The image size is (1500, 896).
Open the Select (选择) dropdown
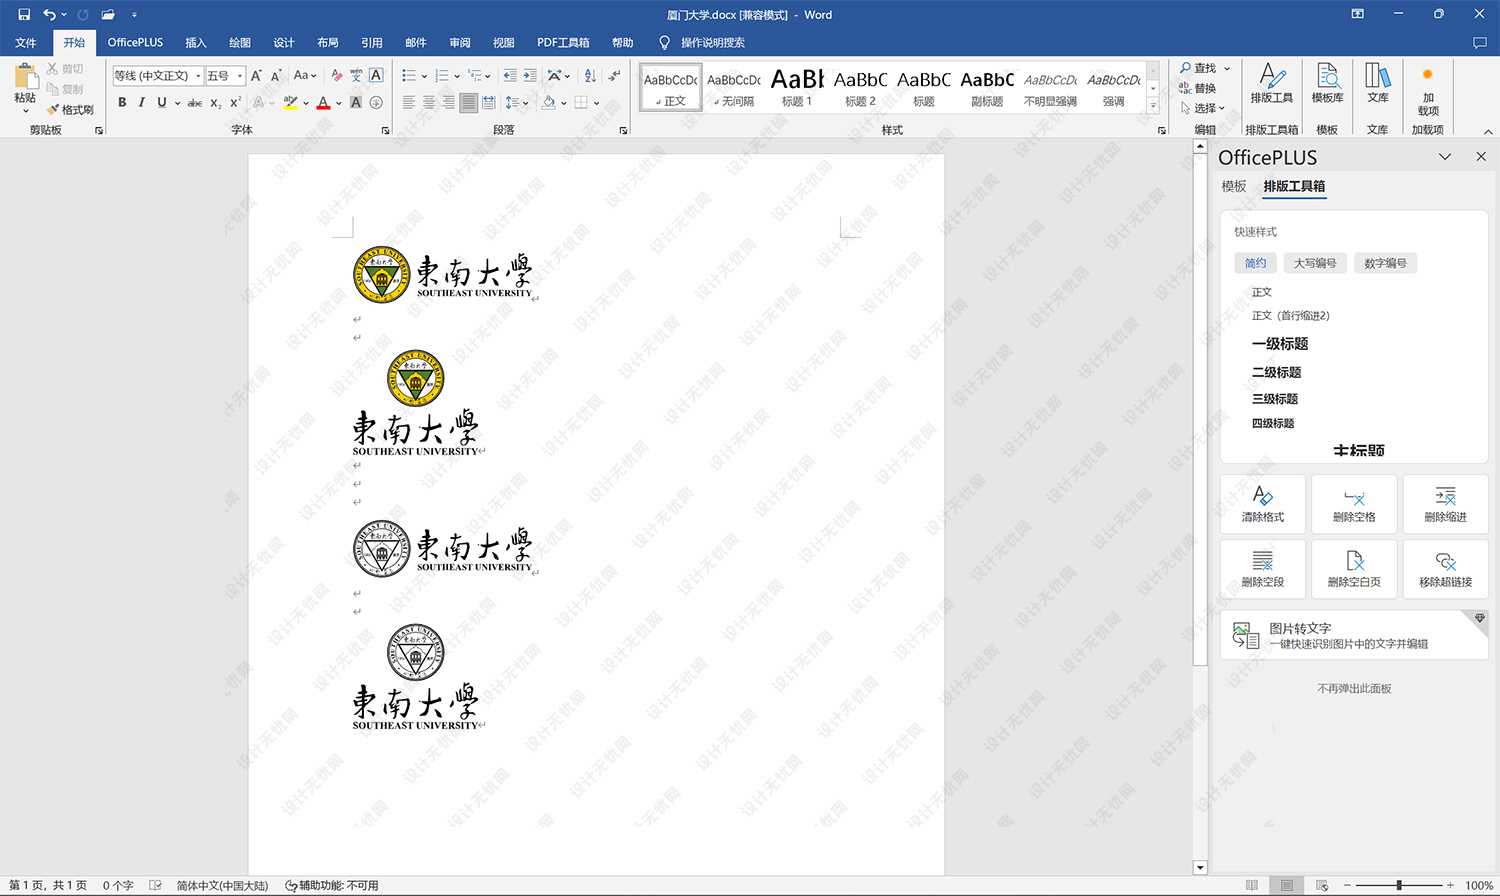pyautogui.click(x=1203, y=108)
